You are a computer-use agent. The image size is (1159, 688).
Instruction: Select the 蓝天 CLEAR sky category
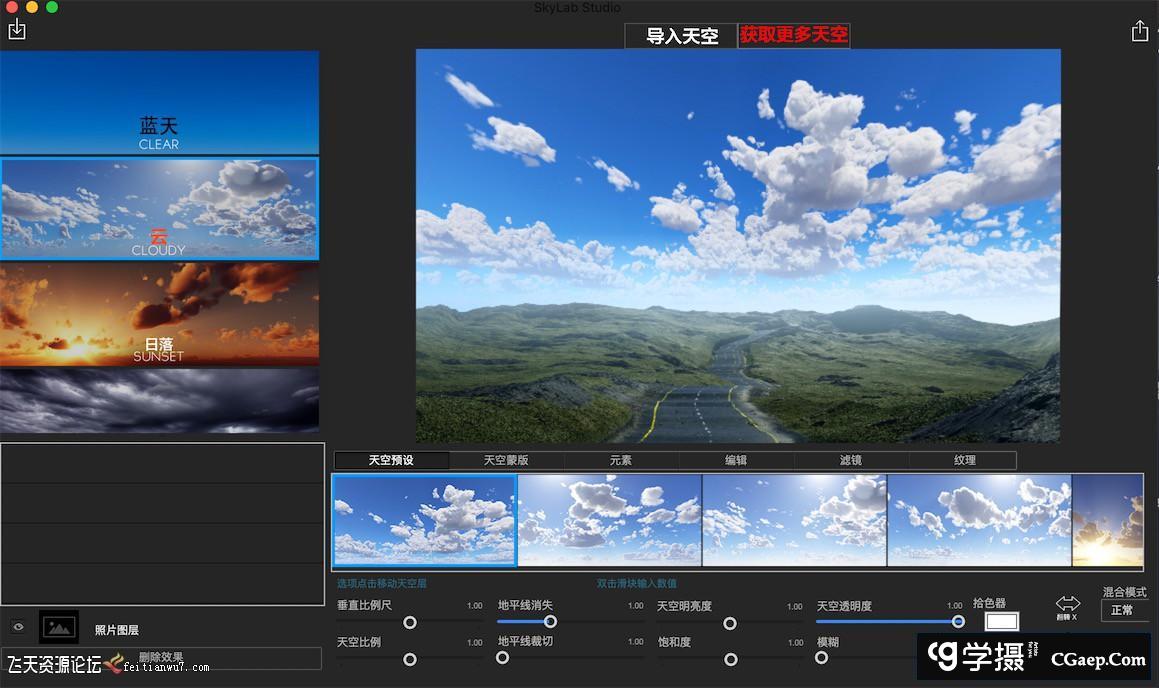[x=160, y=102]
